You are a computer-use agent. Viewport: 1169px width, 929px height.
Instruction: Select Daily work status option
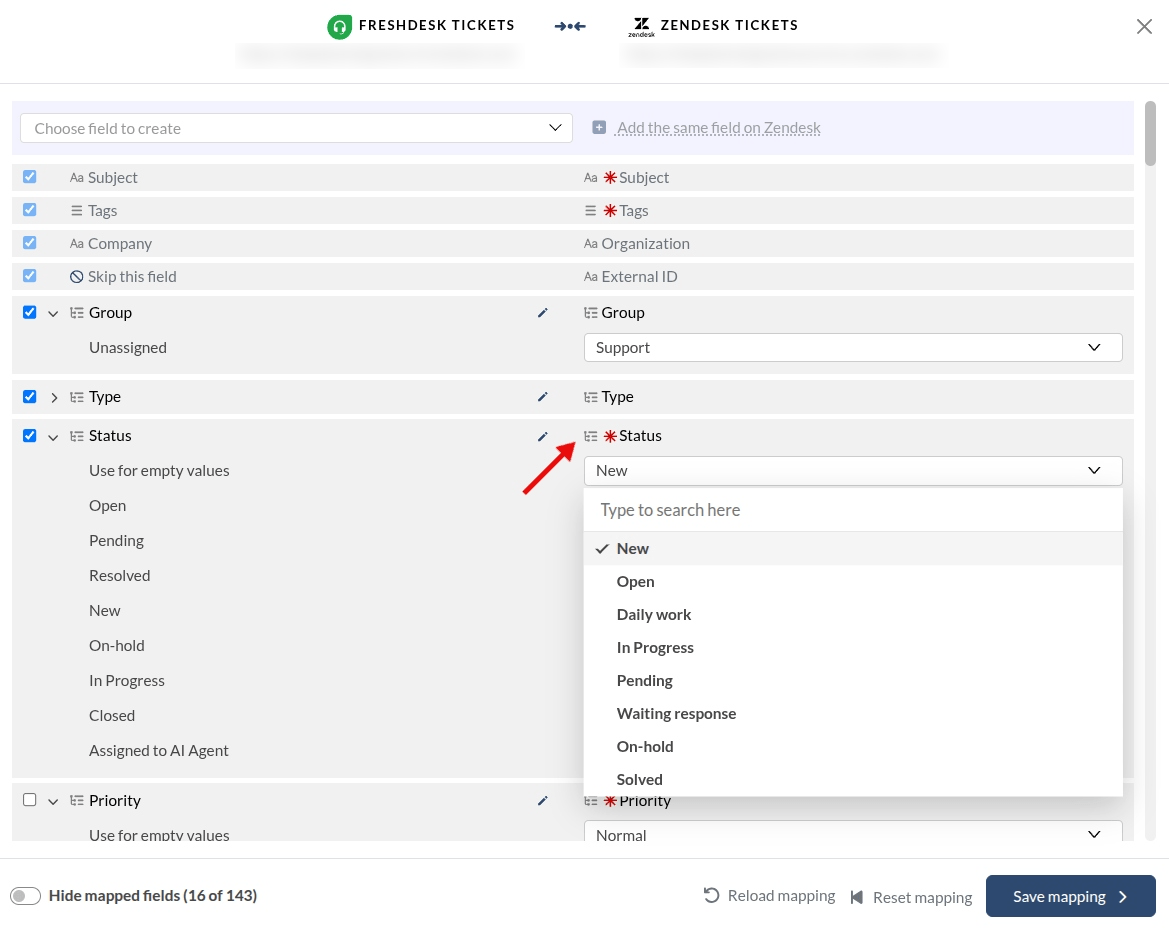pos(853,614)
